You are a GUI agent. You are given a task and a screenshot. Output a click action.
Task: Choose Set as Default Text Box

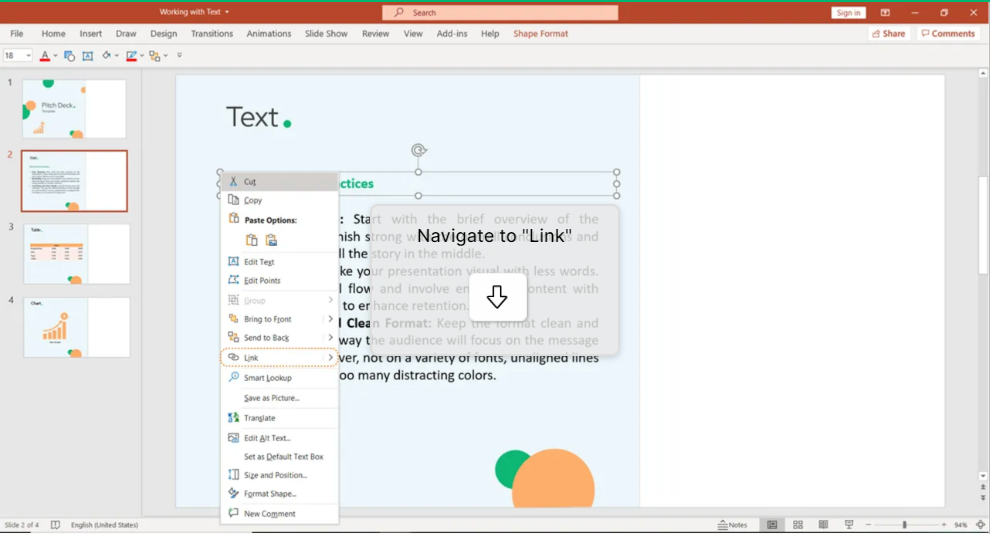279,456
